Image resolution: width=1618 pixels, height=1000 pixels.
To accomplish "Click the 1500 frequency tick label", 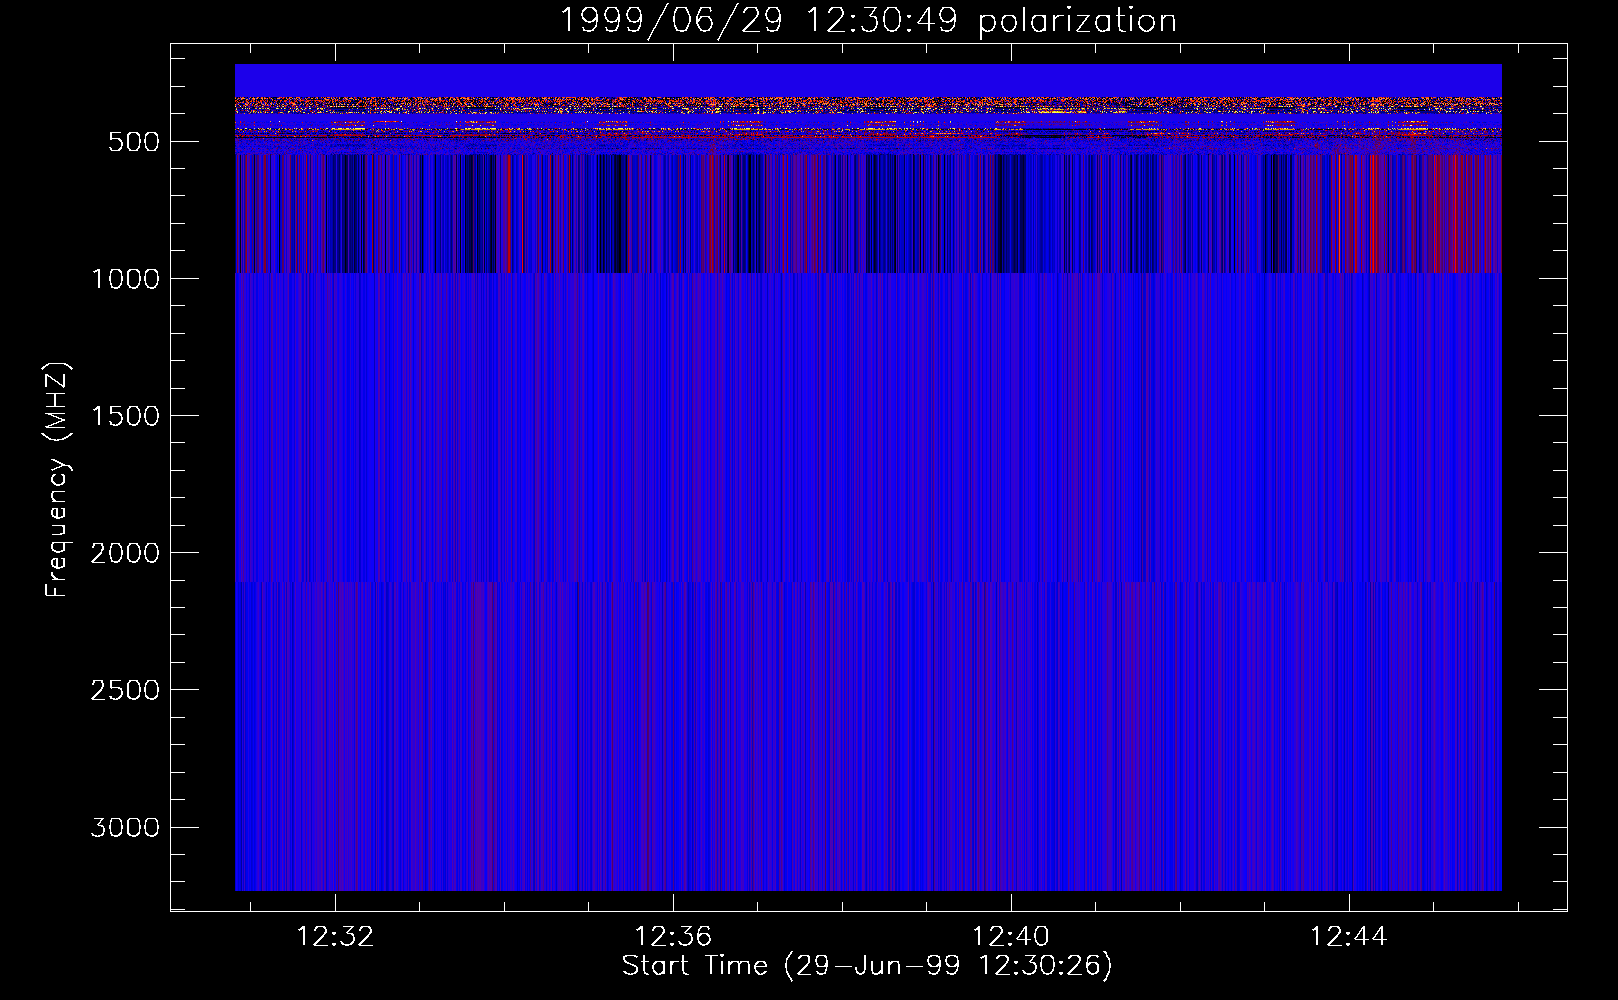I will (x=125, y=416).
